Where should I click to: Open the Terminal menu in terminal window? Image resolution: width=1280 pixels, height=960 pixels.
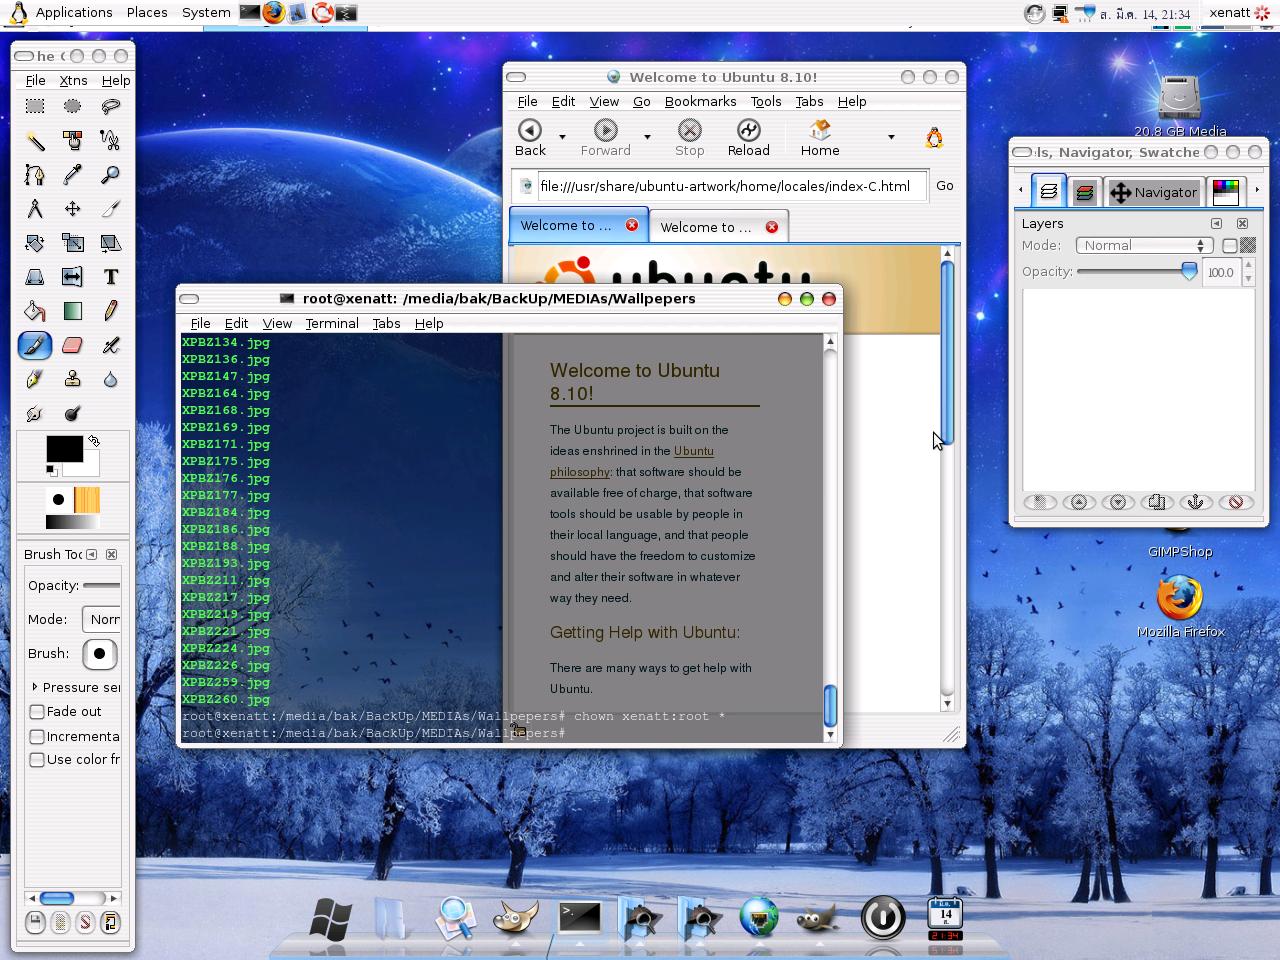click(x=332, y=323)
